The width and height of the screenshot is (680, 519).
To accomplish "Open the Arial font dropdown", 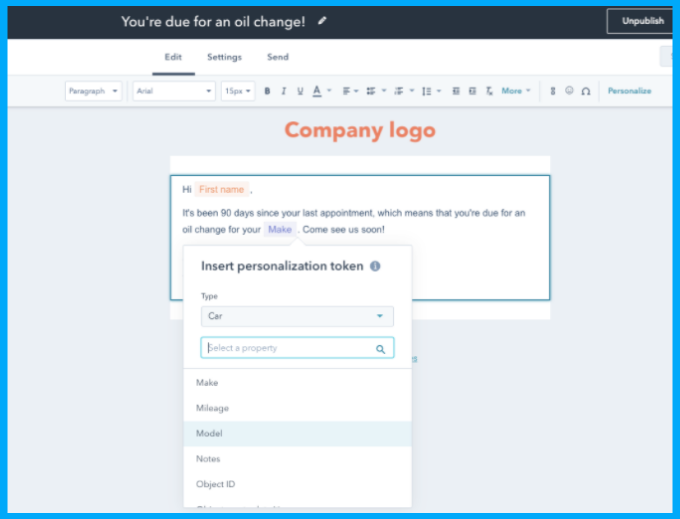I will [x=174, y=91].
